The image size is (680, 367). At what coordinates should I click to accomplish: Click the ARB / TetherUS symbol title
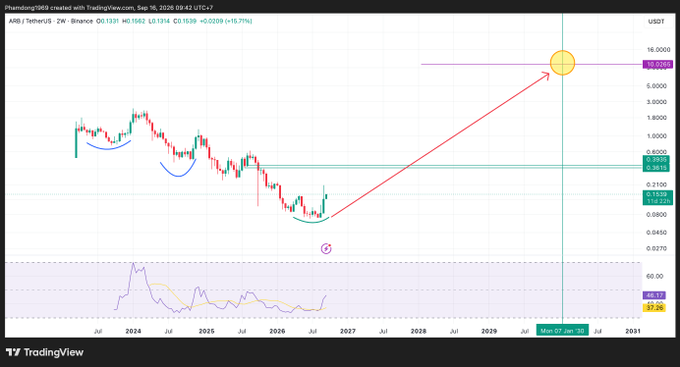tap(29, 21)
